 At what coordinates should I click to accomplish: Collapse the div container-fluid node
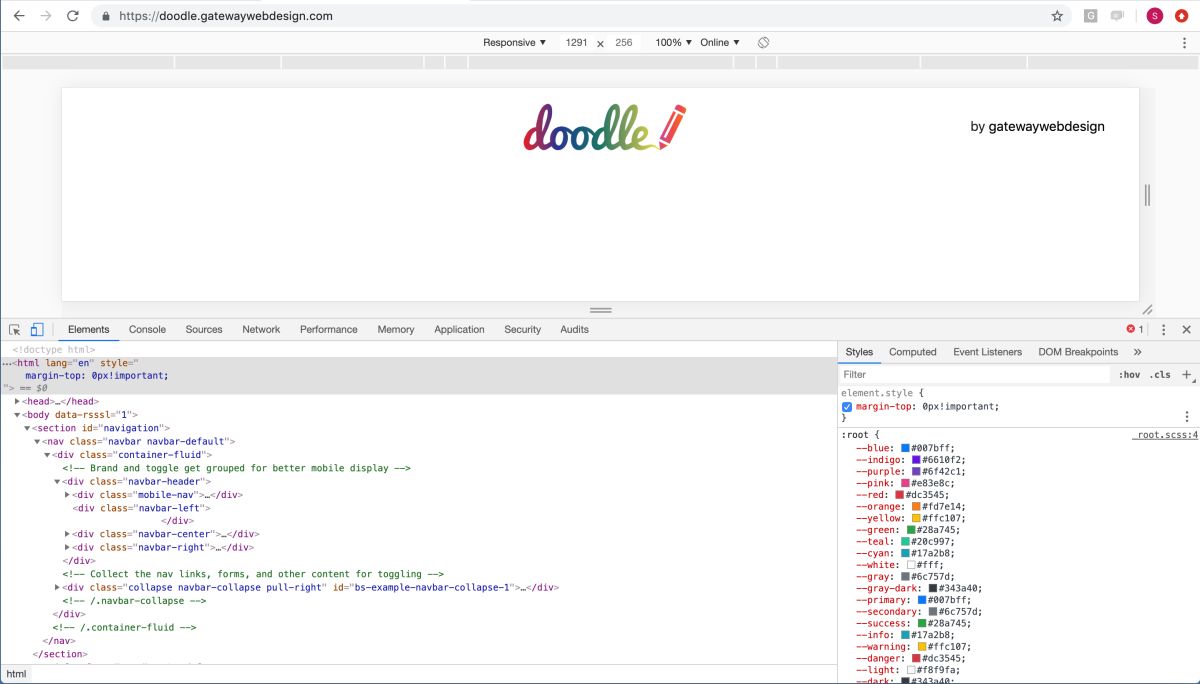48,455
